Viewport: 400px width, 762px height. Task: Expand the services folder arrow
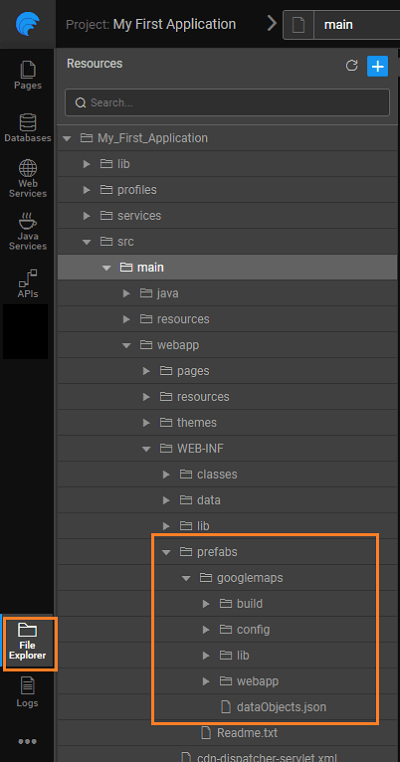click(87, 215)
